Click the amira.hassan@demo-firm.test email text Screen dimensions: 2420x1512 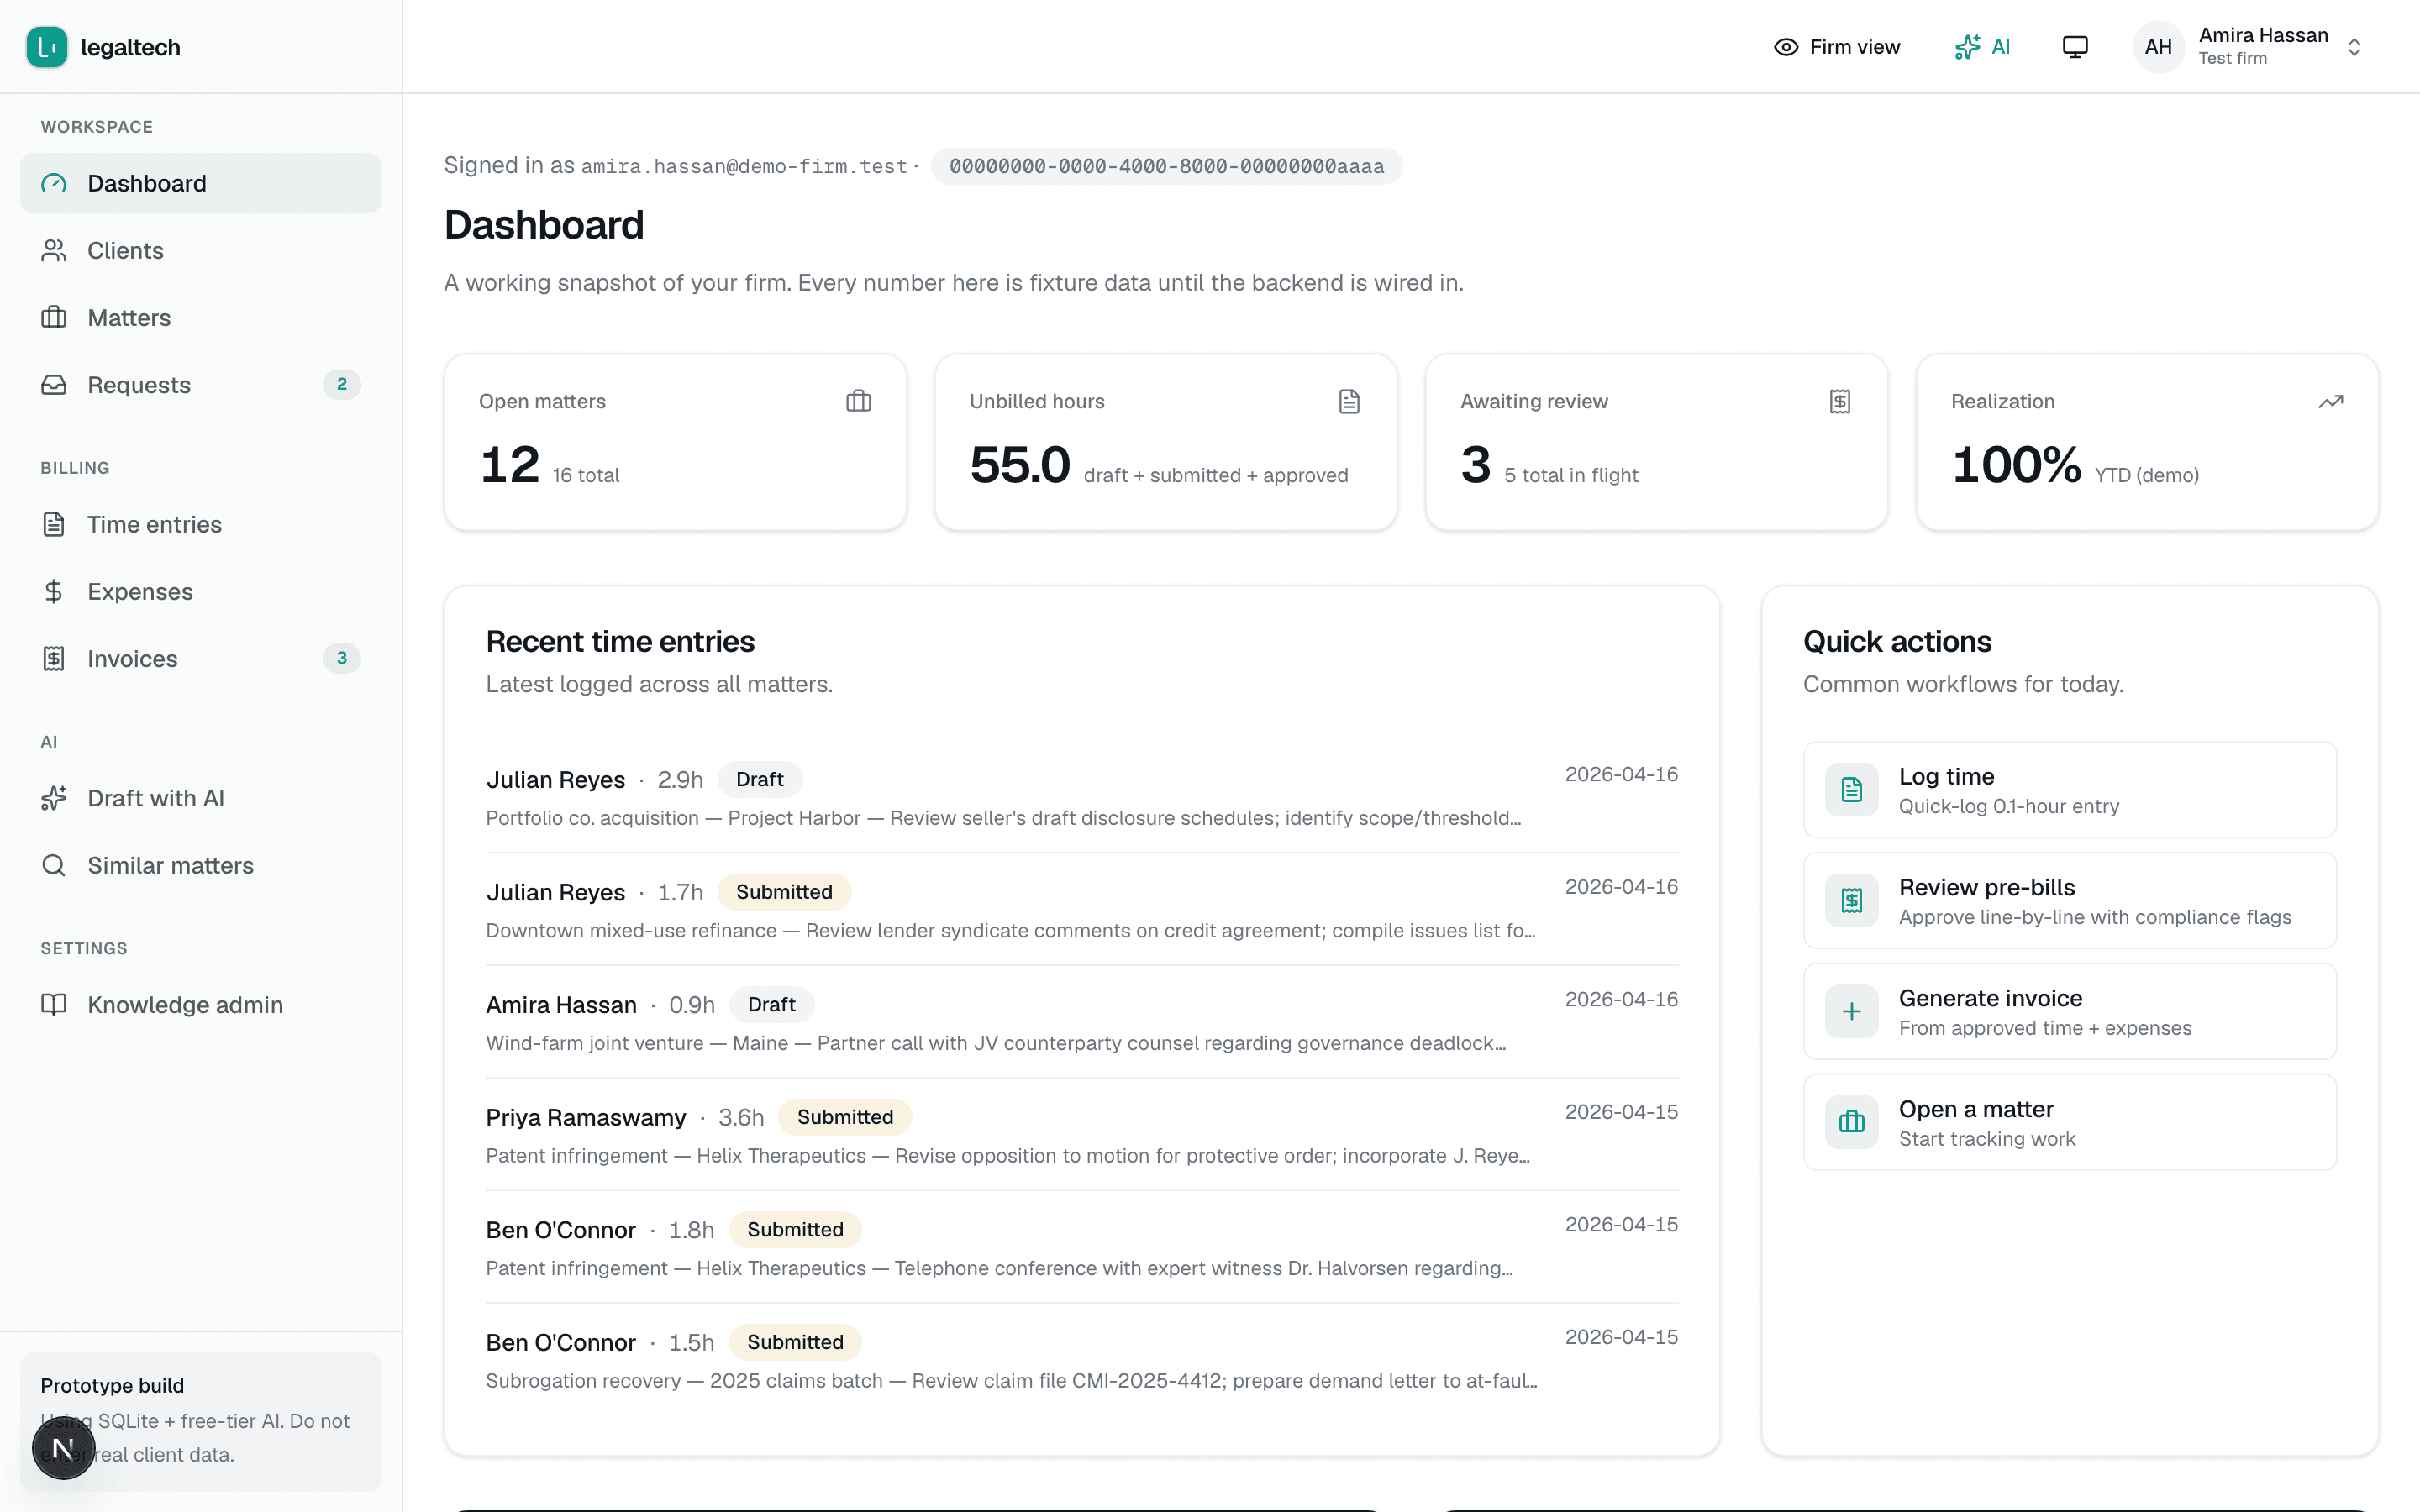coord(744,166)
